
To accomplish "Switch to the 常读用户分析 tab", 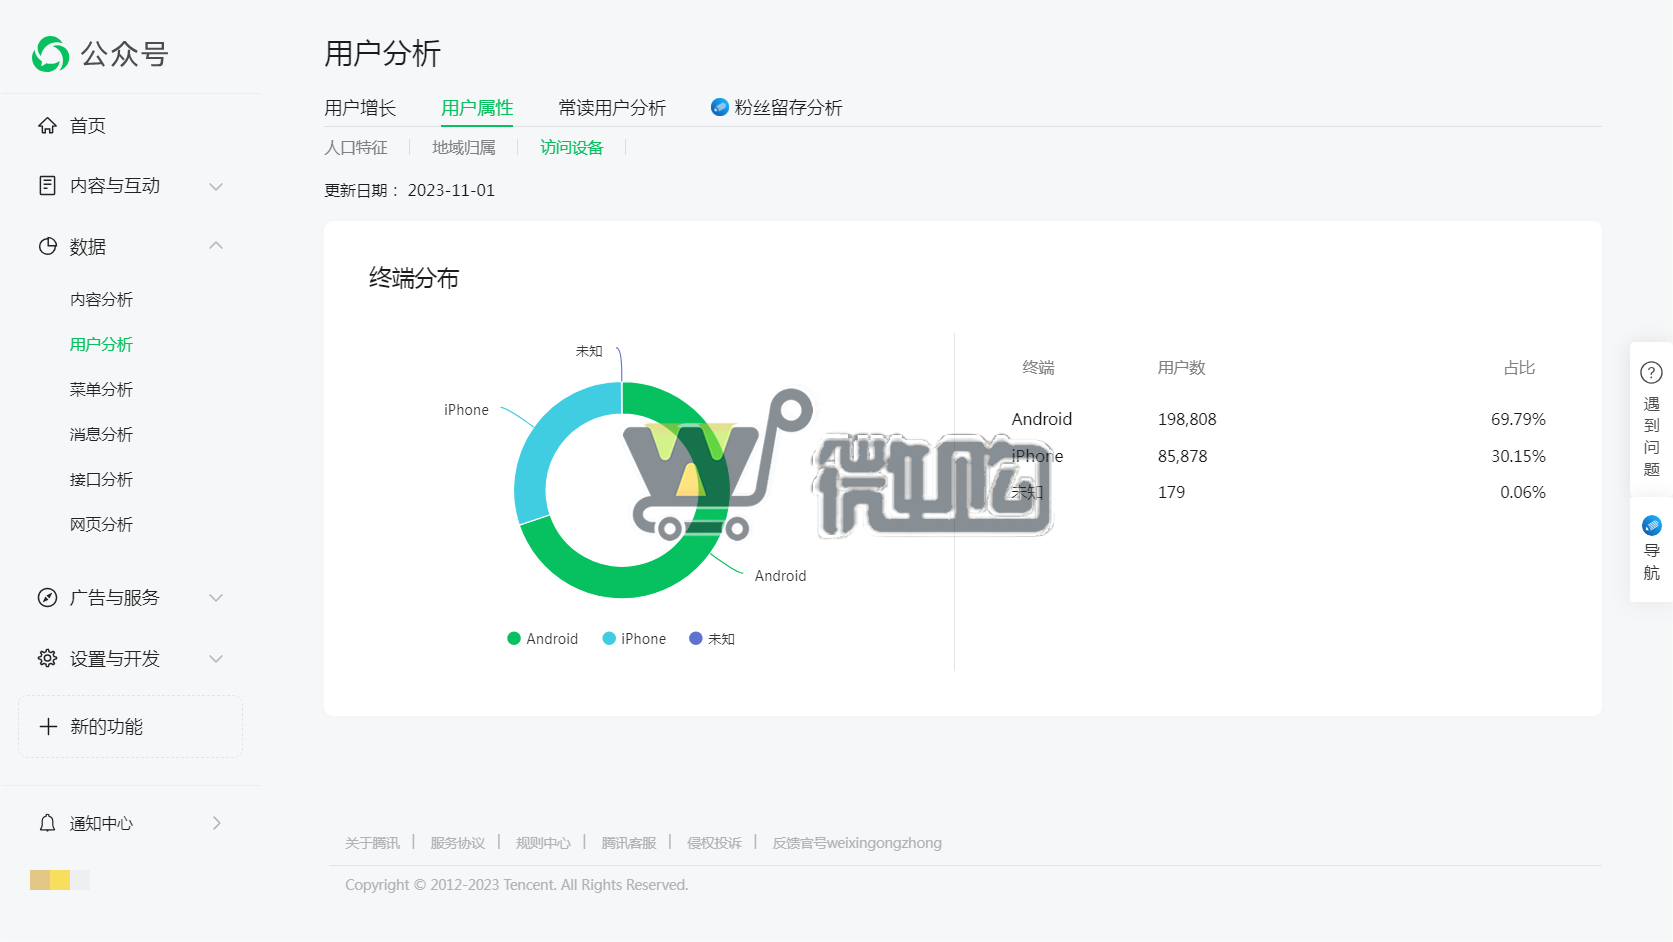I will (x=611, y=107).
